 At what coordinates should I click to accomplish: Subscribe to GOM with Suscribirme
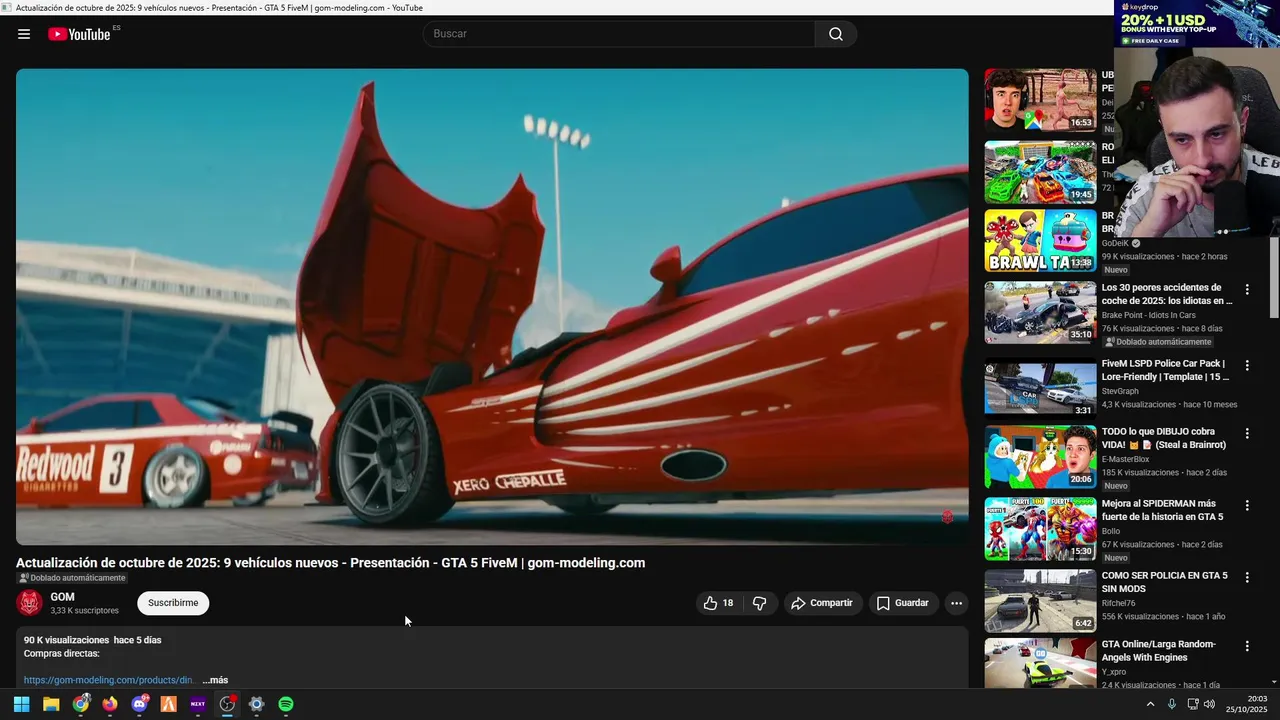(173, 603)
